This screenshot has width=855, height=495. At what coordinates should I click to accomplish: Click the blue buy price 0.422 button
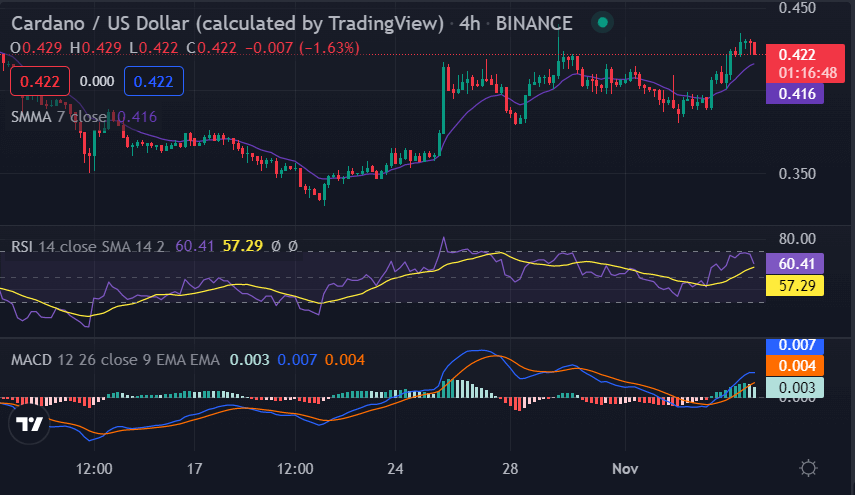(x=154, y=81)
